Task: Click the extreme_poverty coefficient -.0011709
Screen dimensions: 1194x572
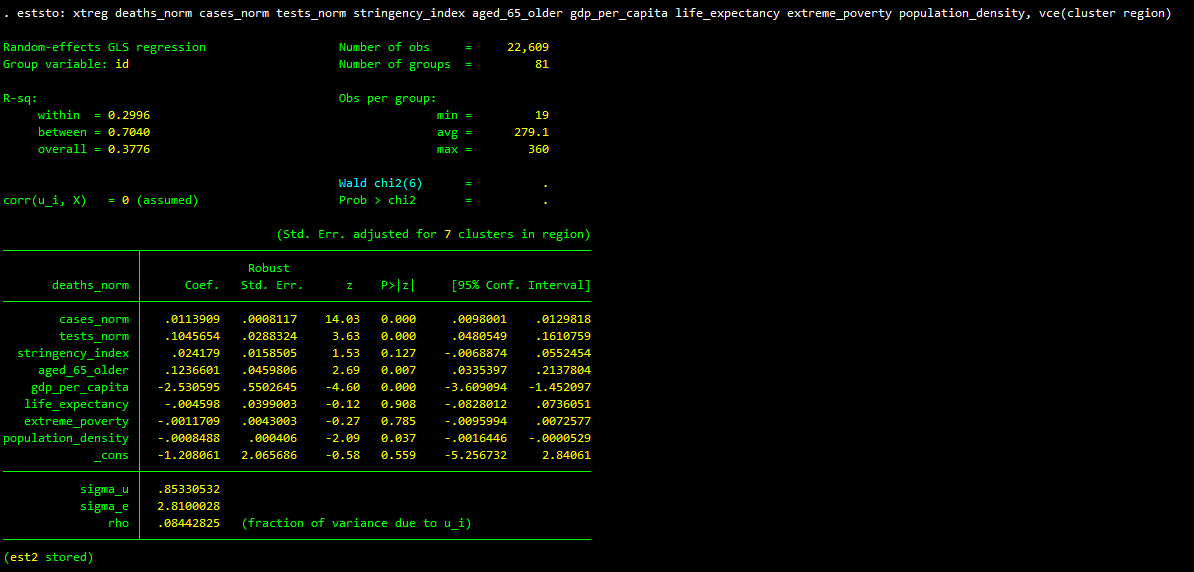Action: coord(188,421)
